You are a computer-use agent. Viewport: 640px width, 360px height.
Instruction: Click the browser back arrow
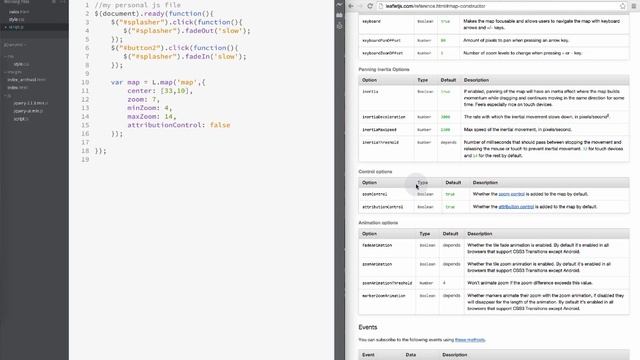tap(351, 6)
